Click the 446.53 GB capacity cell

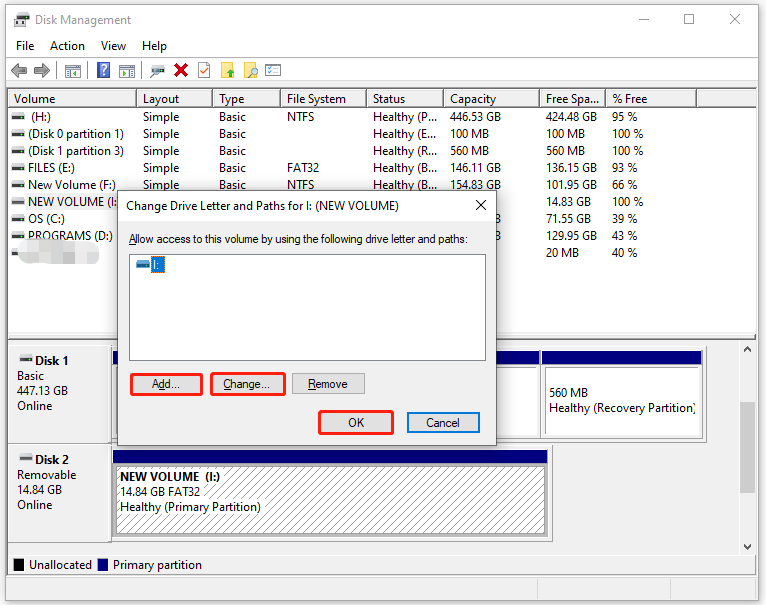pos(475,117)
